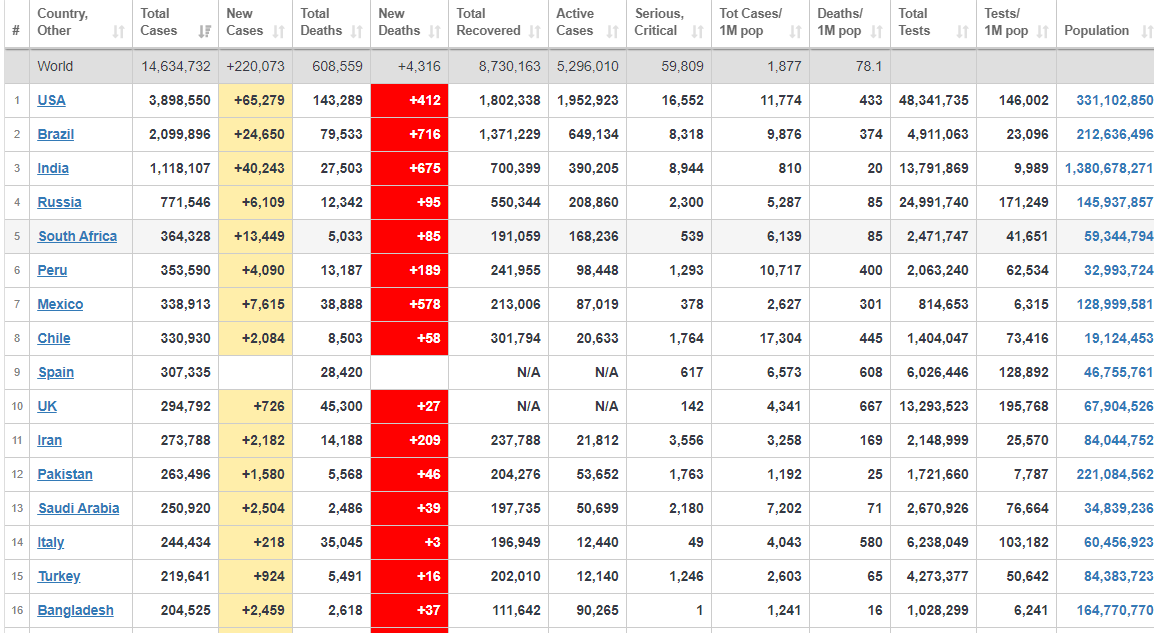Select India new cases cell +40,243
Viewport: 1154px width, 633px height.
tap(255, 168)
